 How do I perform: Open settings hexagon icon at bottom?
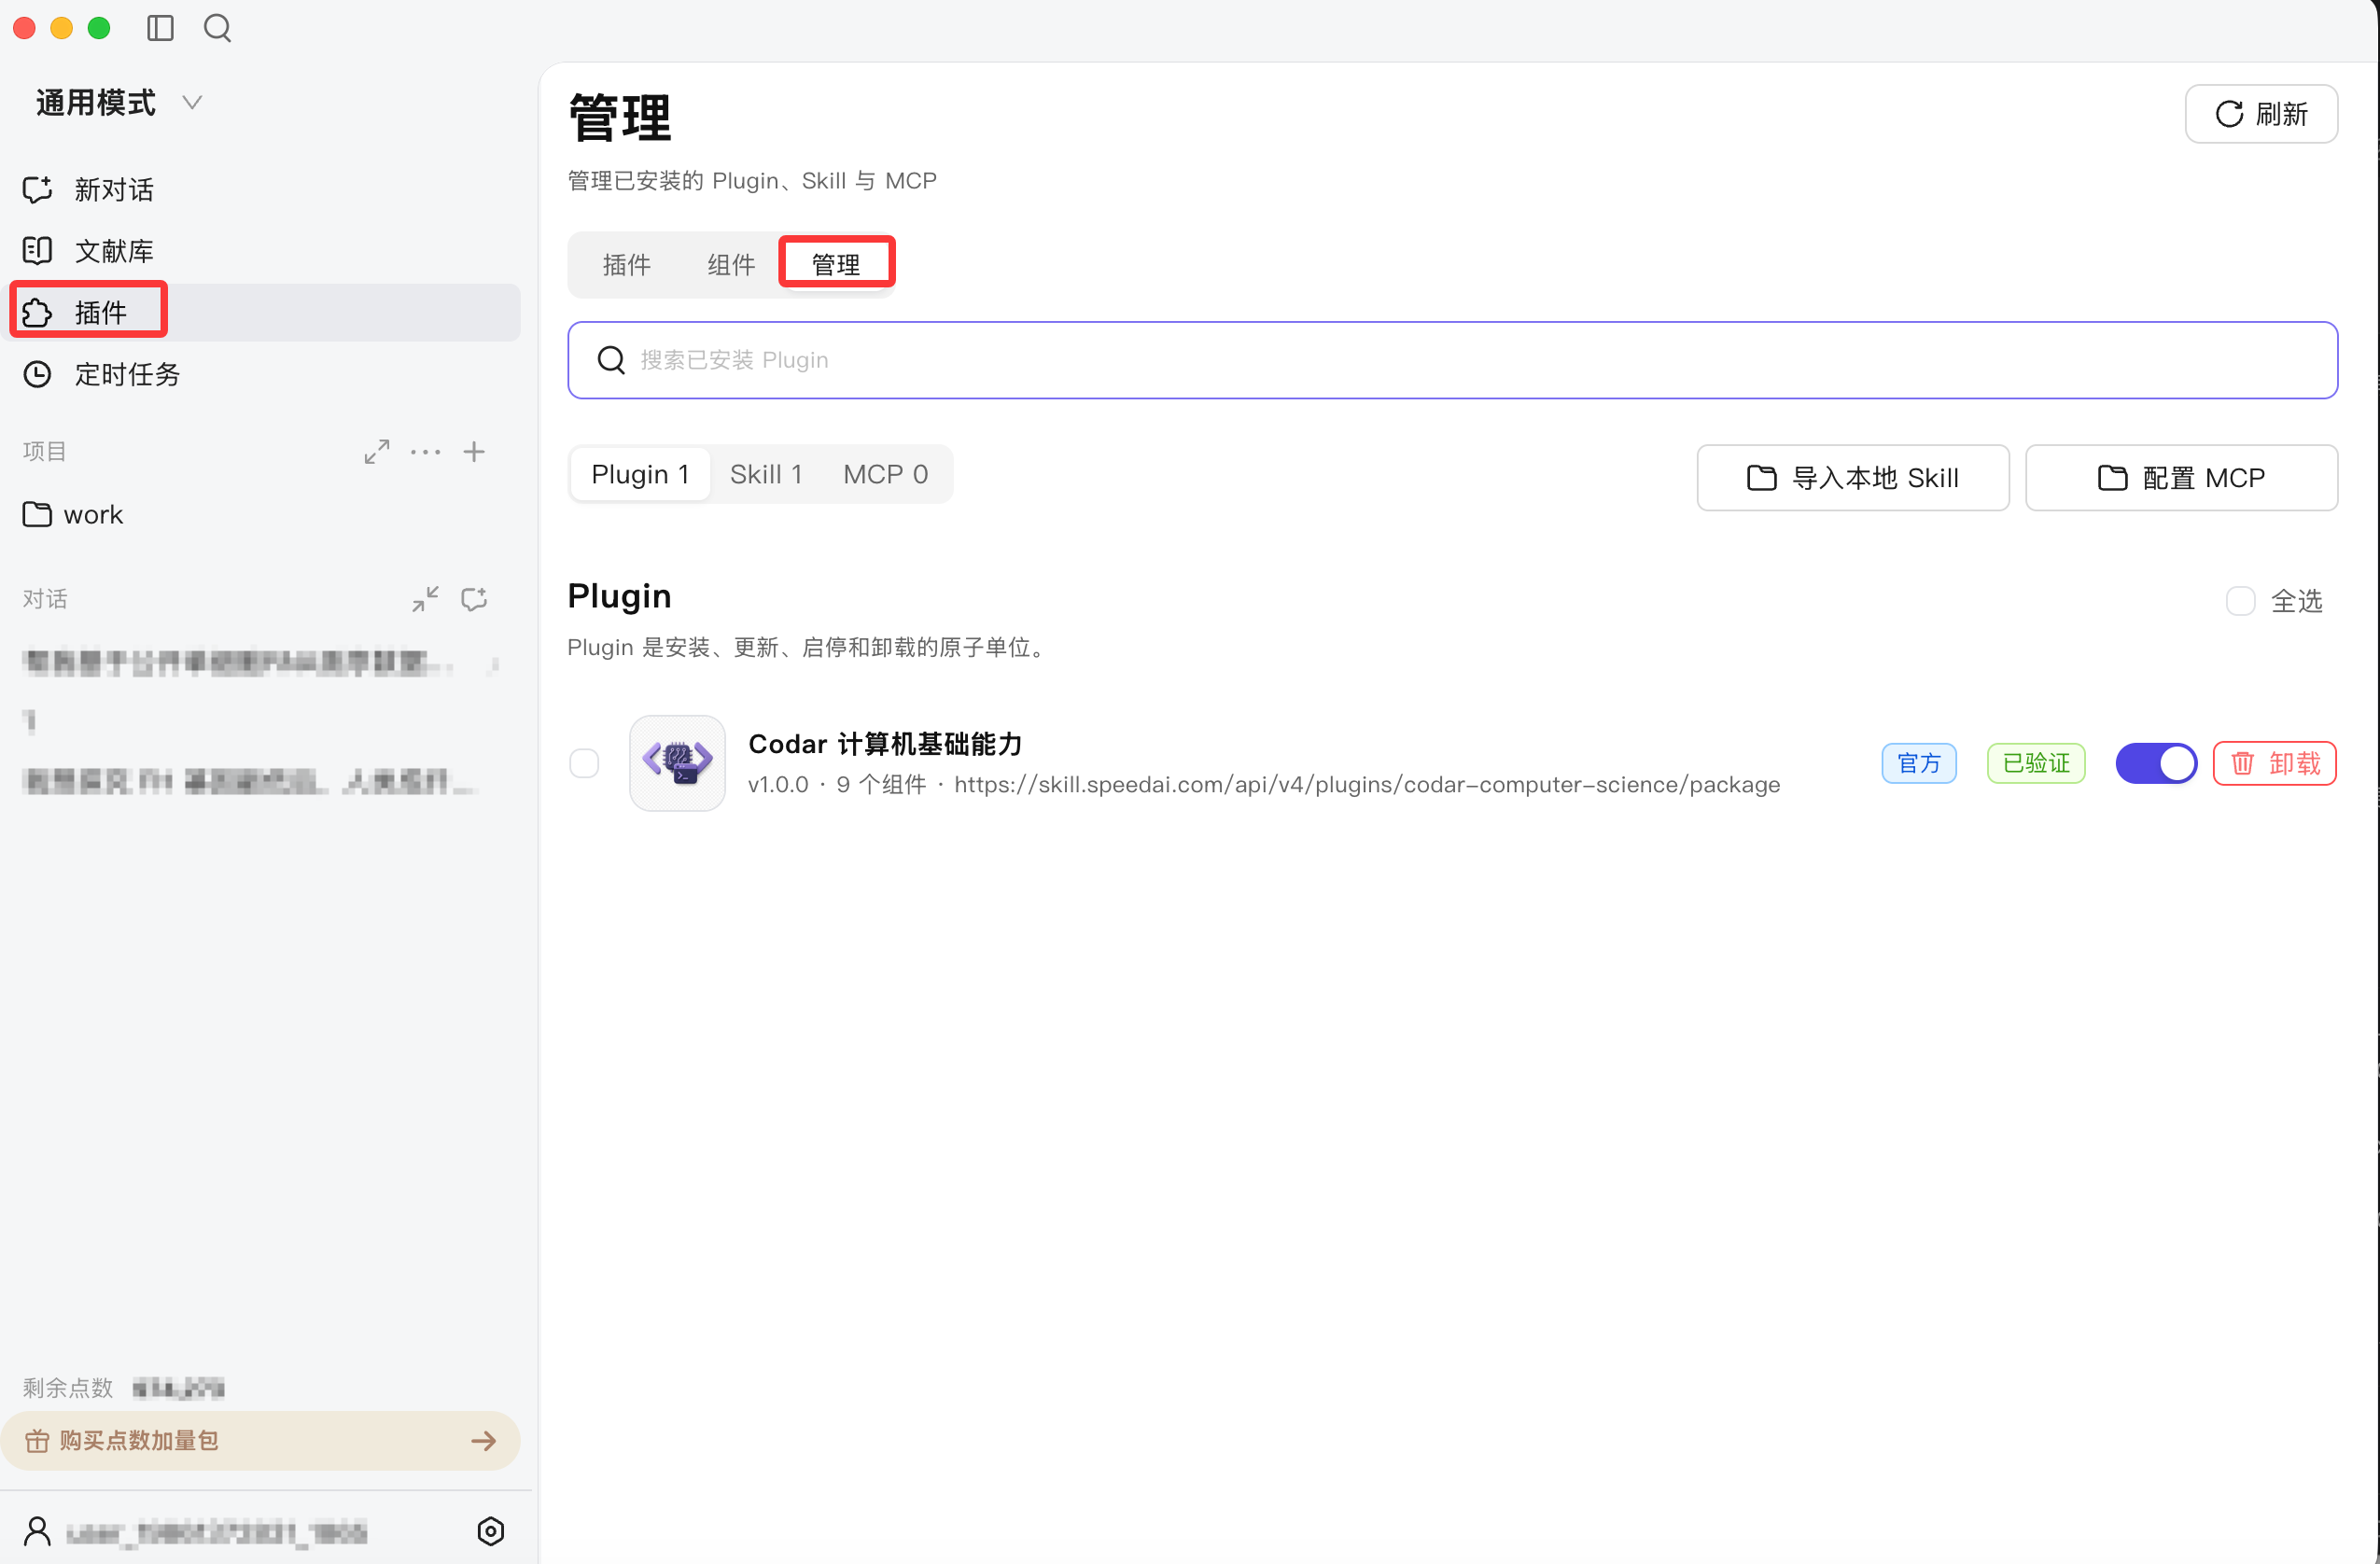pyautogui.click(x=491, y=1531)
